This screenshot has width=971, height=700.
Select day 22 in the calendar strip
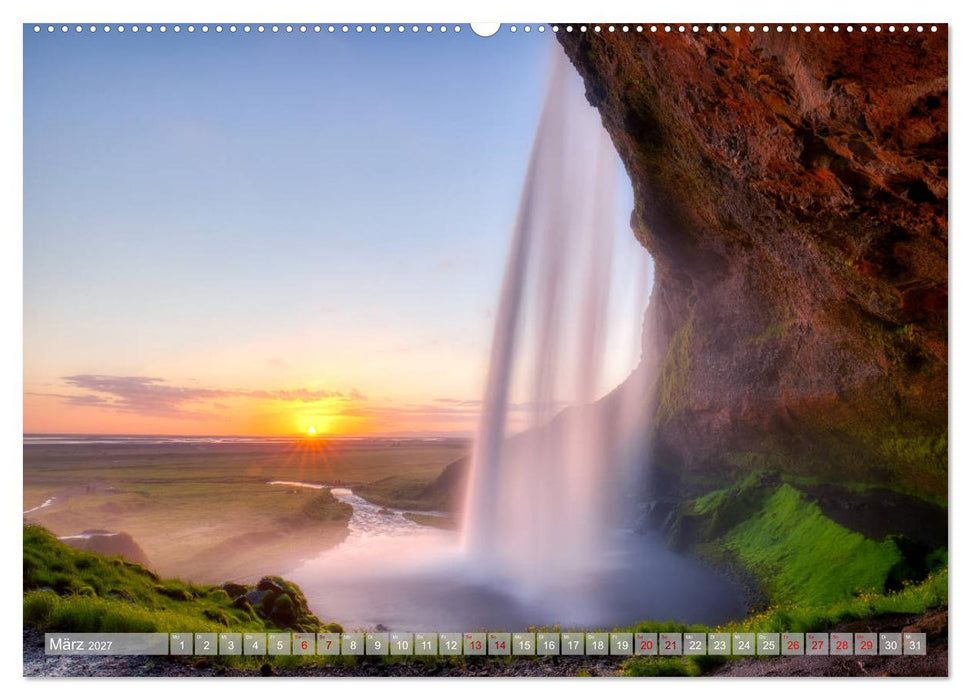coord(695,644)
